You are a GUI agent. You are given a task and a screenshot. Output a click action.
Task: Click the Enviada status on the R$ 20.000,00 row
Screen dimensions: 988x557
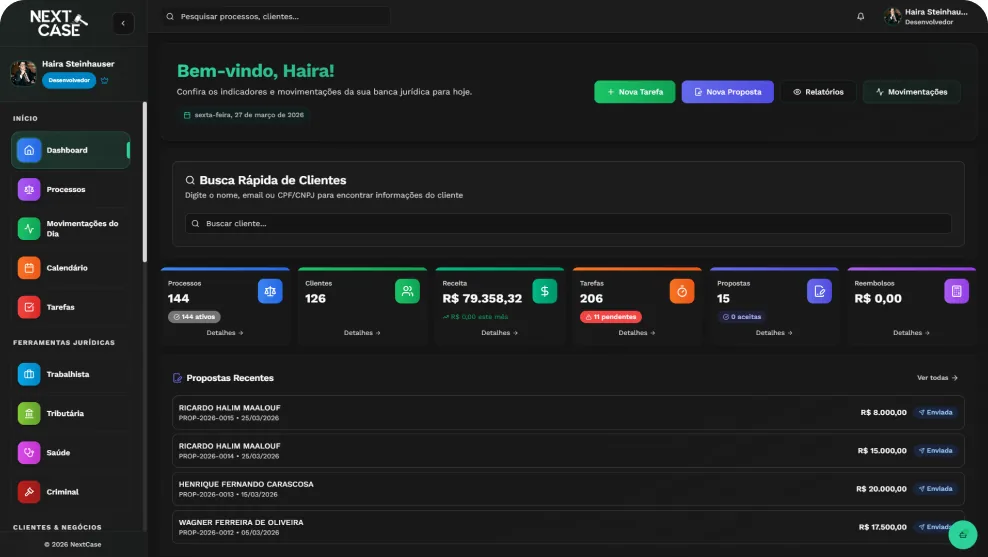(936, 489)
